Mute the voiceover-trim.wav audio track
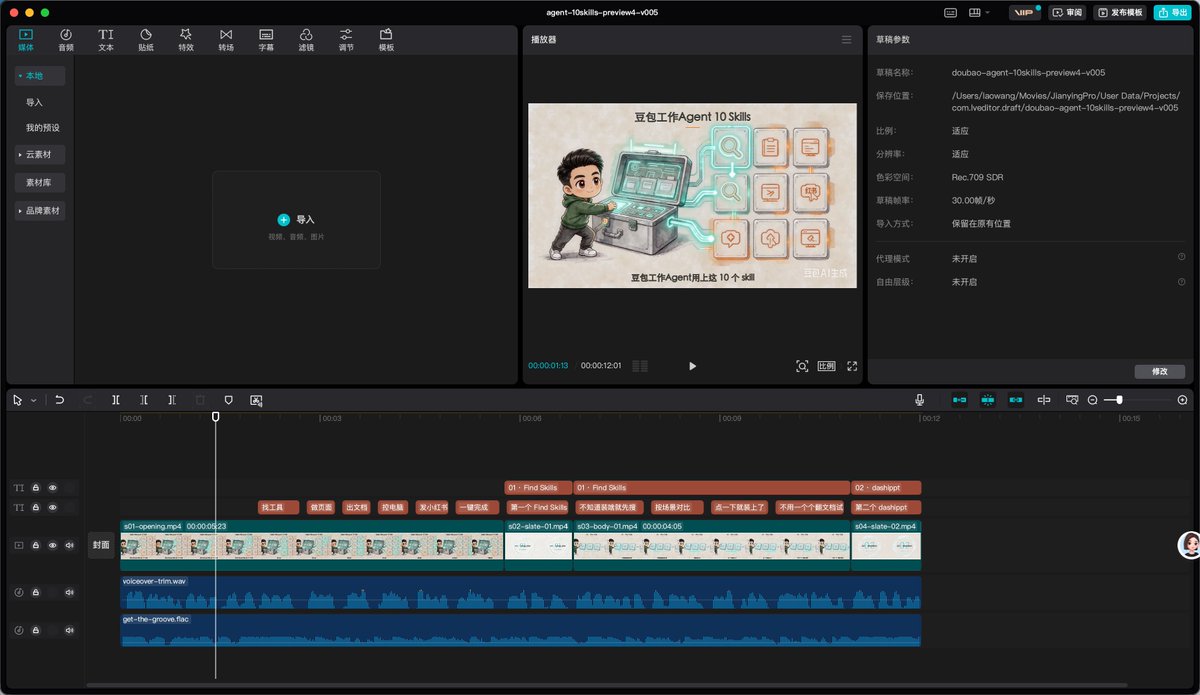Screen dimensions: 1200x695 pos(70,592)
